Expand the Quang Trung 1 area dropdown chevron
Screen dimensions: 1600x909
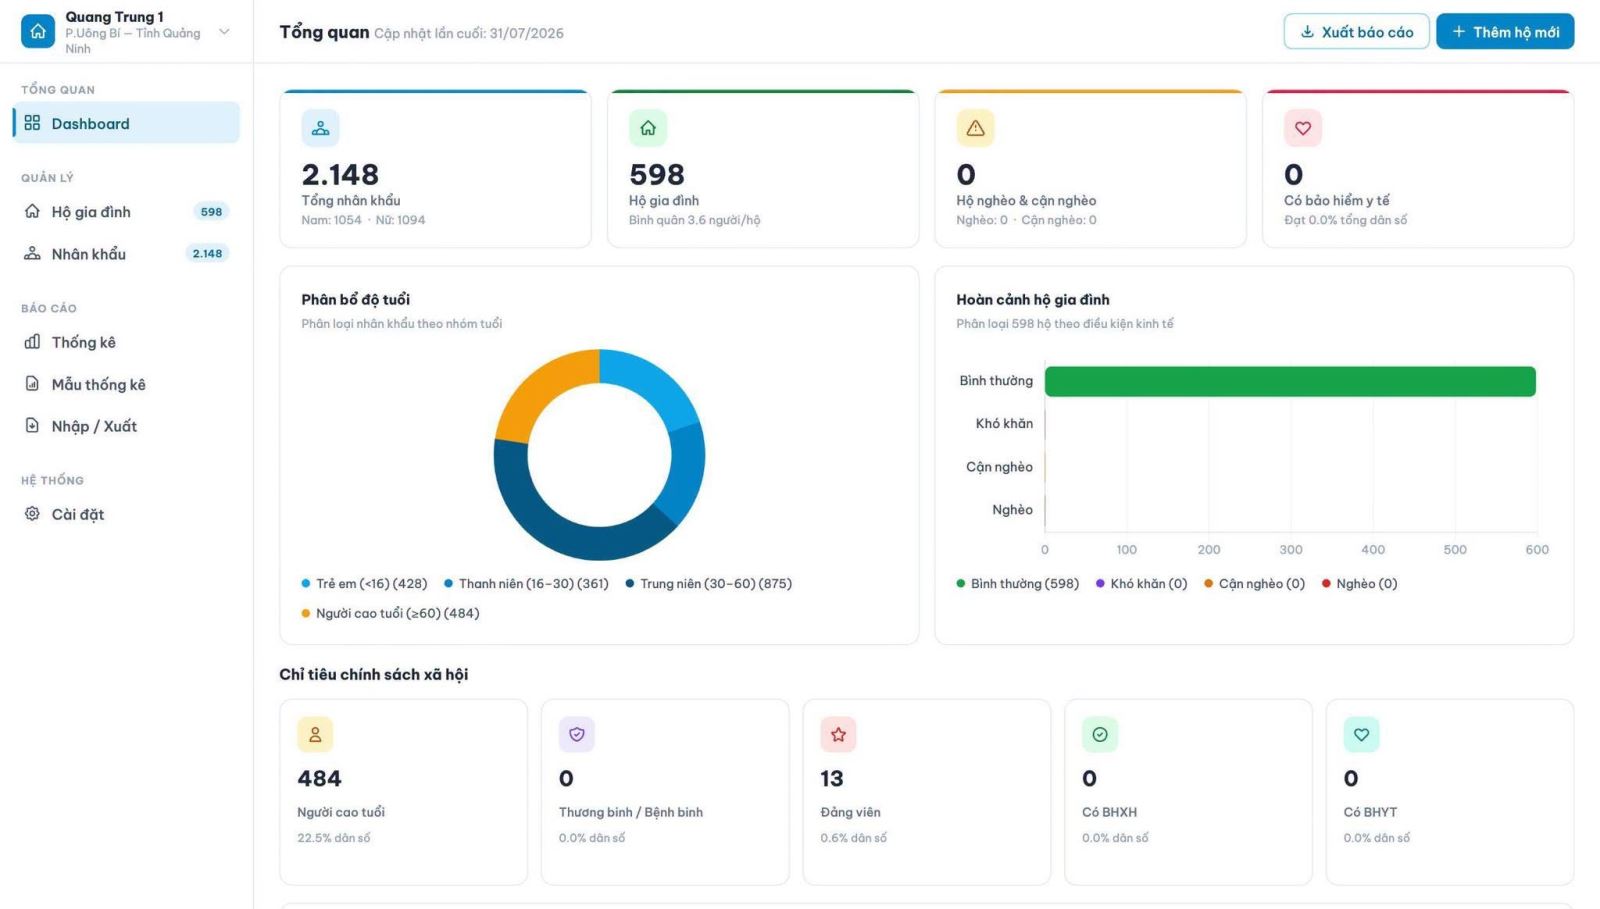(224, 32)
